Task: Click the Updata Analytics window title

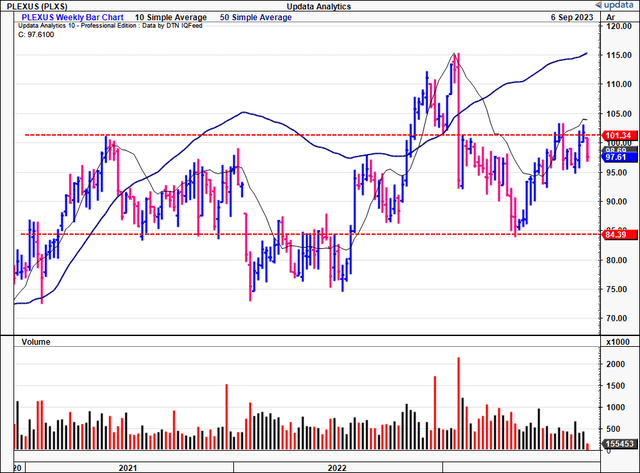Action: 318,7
